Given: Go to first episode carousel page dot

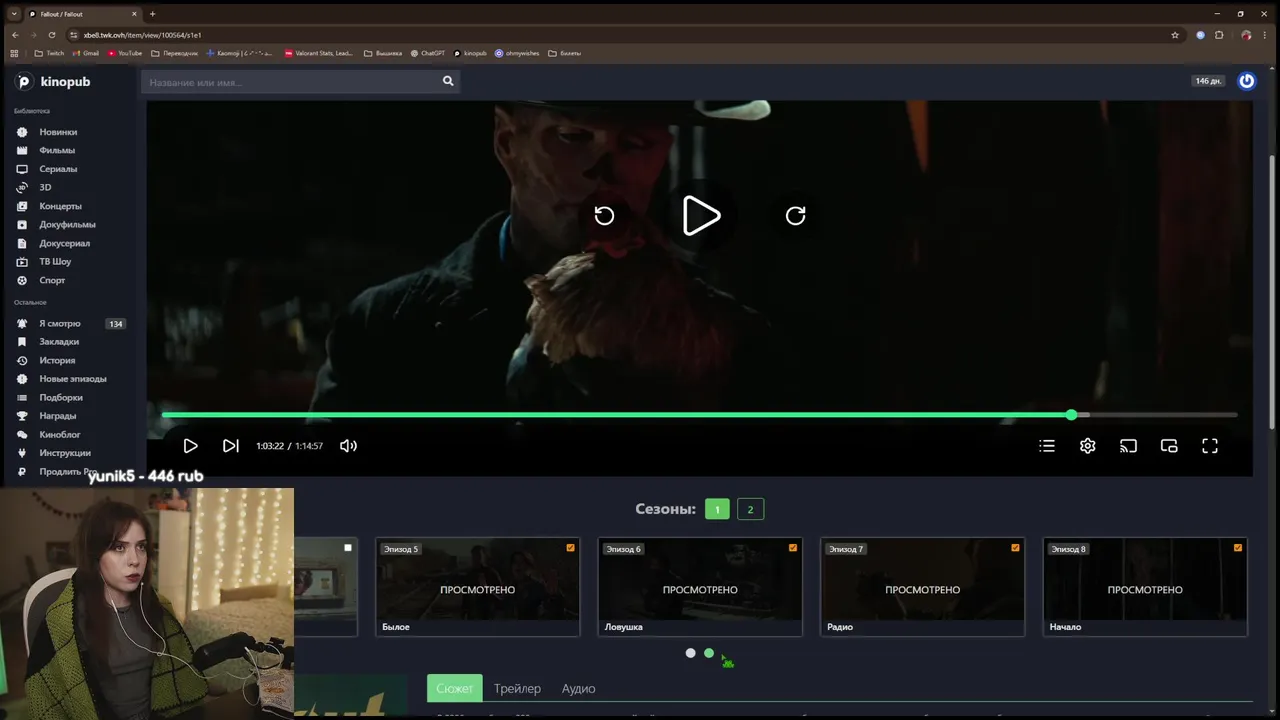Looking at the screenshot, I should coord(690,653).
